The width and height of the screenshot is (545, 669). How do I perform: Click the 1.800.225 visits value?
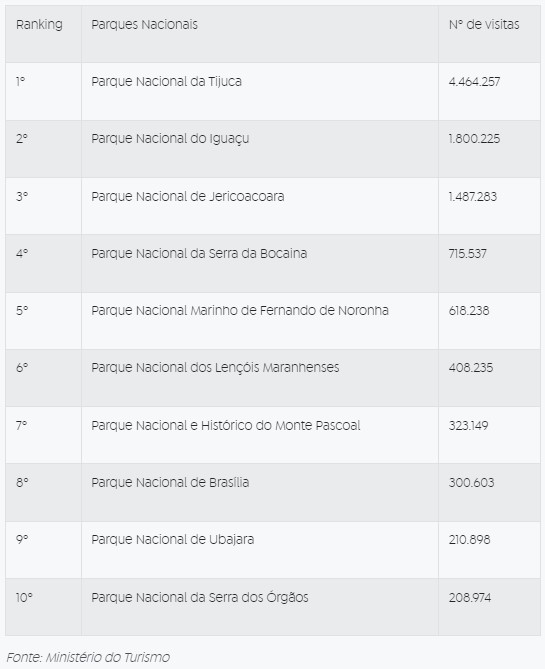coord(474,139)
